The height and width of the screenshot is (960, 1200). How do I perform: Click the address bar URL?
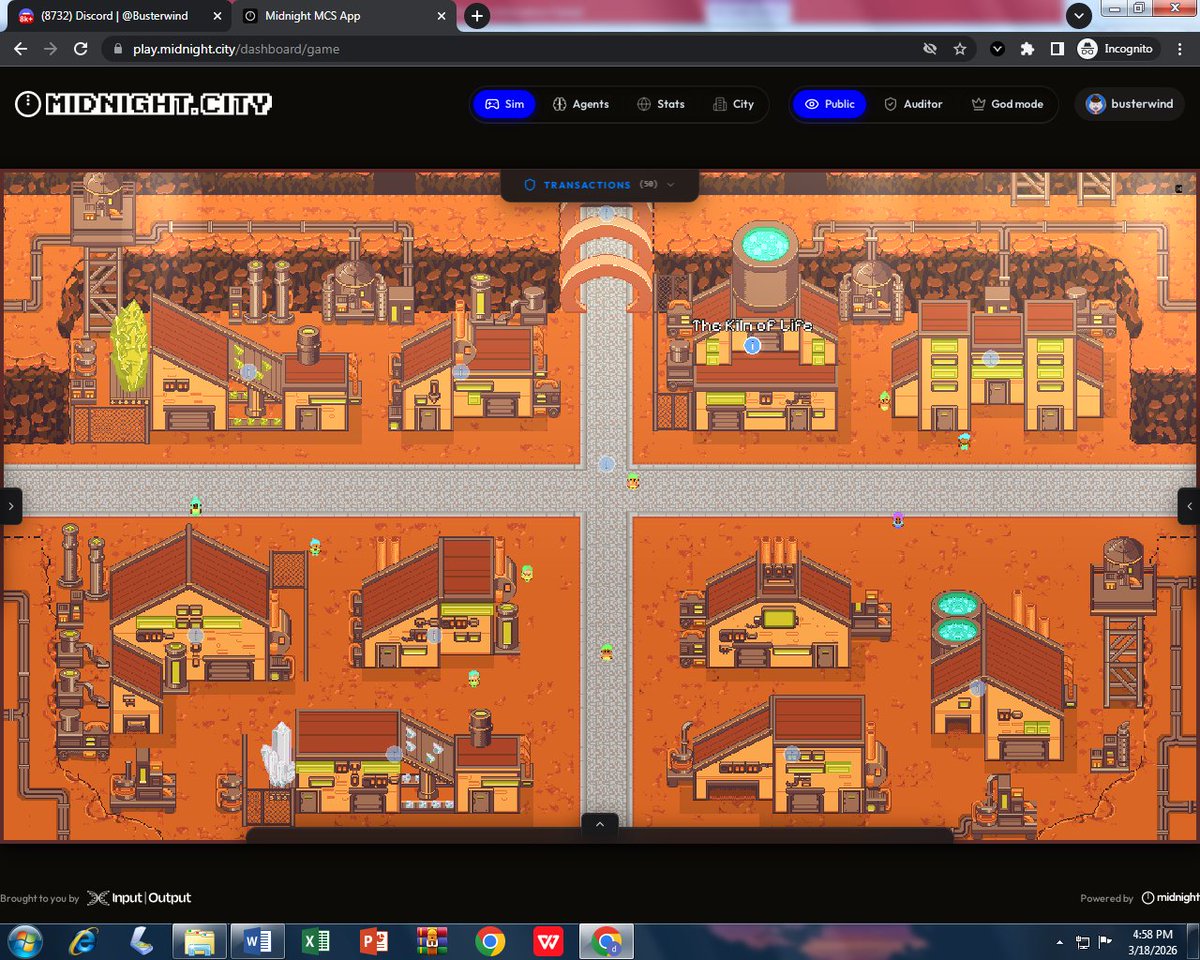(236, 48)
